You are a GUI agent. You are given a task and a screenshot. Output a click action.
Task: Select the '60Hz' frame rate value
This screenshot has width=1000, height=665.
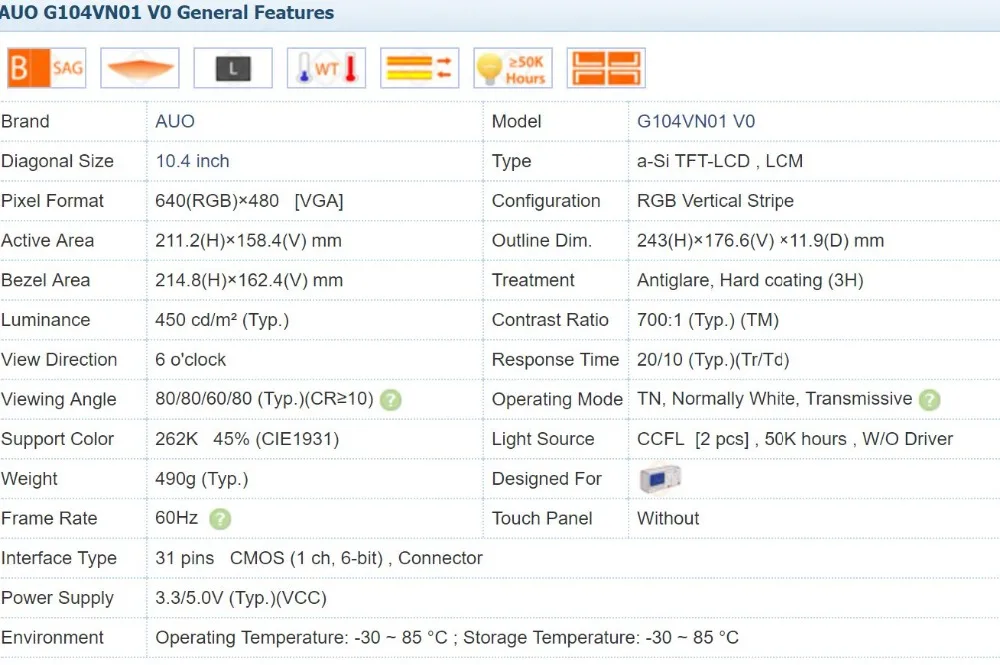[177, 518]
